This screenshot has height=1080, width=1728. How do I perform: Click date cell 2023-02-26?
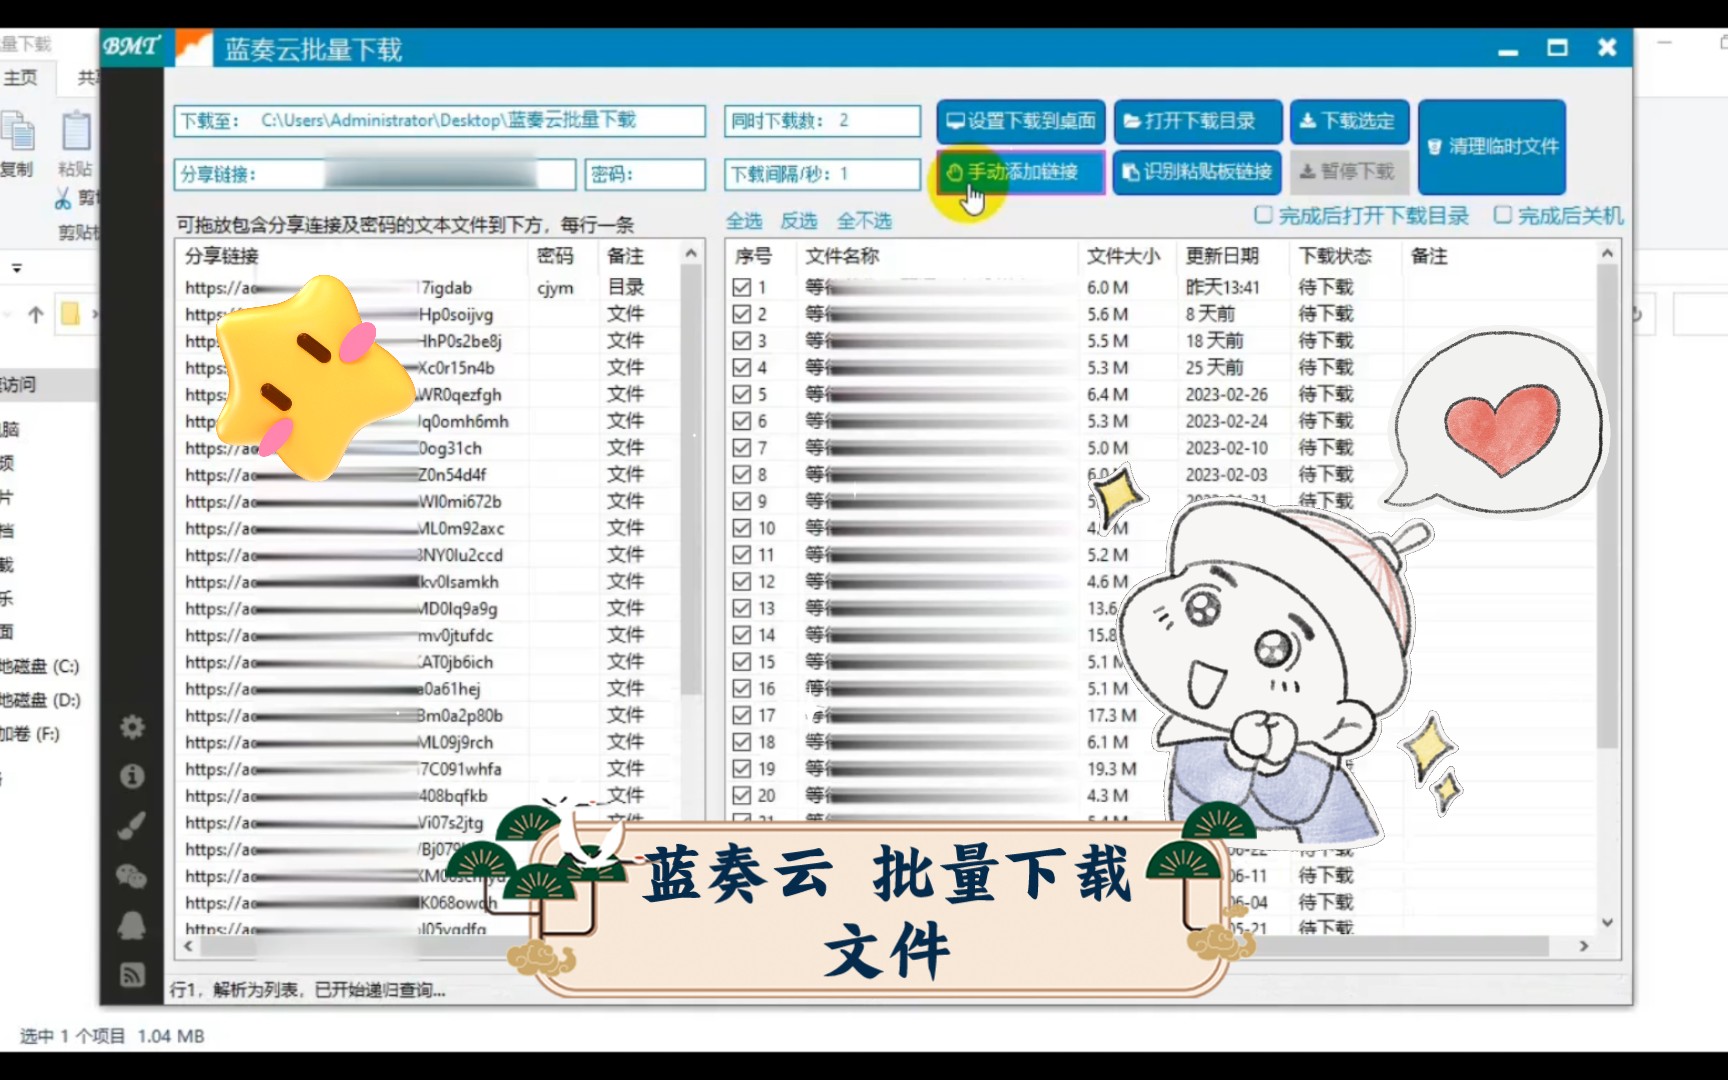[1226, 395]
